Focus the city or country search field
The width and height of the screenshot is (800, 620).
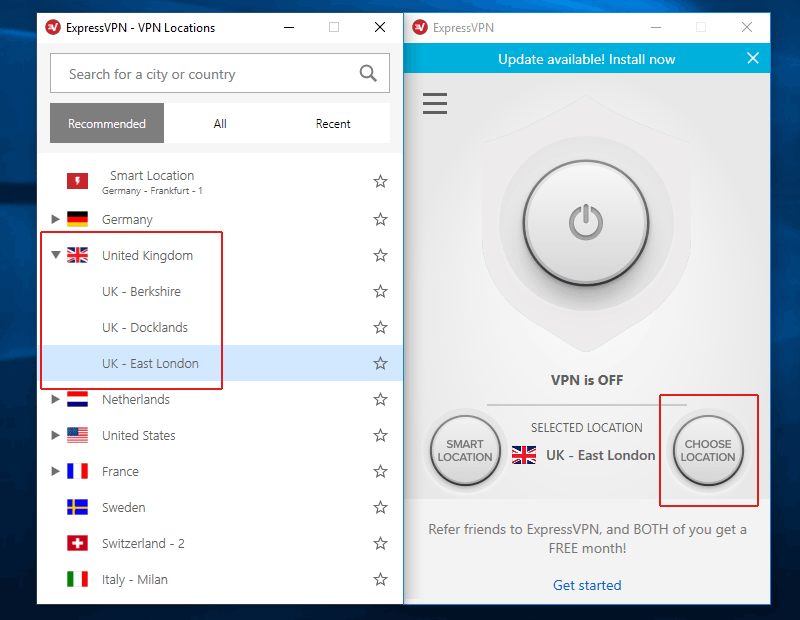tap(220, 73)
